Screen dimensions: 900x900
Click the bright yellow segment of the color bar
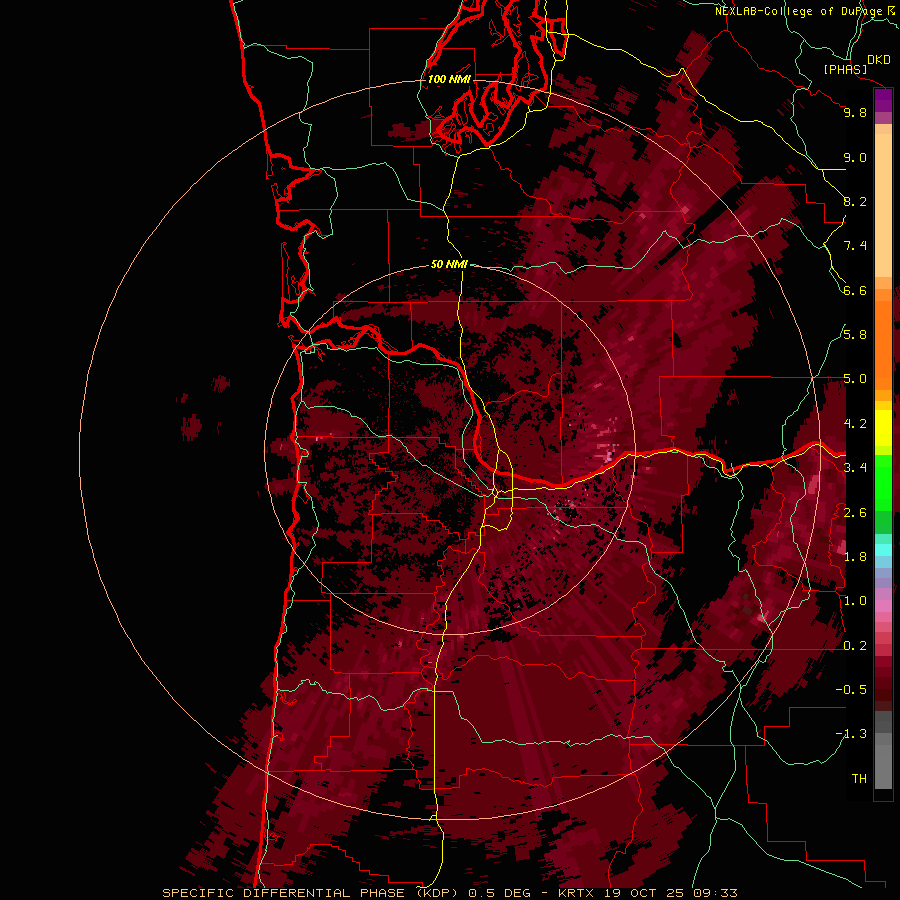coord(883,428)
